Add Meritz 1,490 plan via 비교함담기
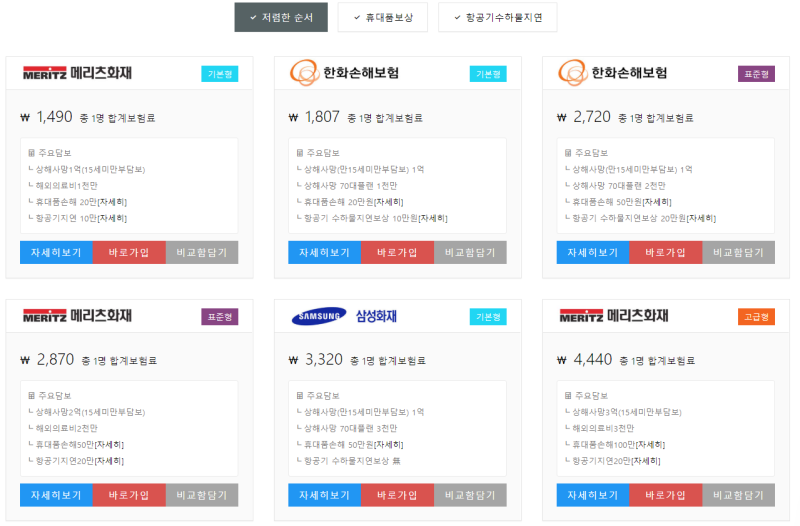The width and height of the screenshot is (800, 526). coord(202,253)
